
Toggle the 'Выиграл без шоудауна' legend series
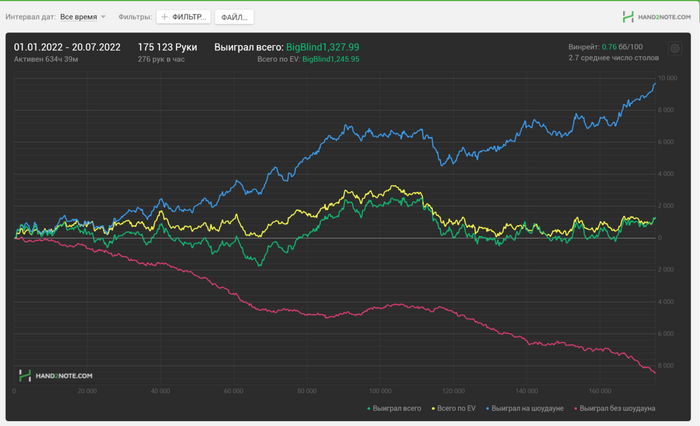coord(614,408)
